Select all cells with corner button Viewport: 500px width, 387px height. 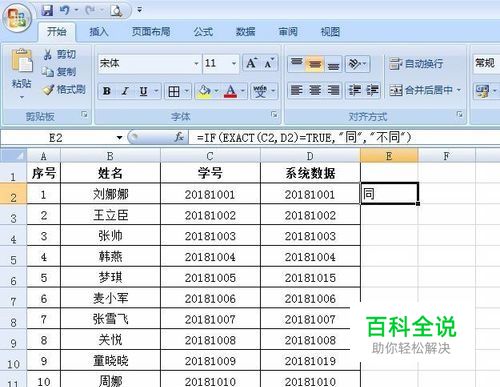tap(13, 156)
